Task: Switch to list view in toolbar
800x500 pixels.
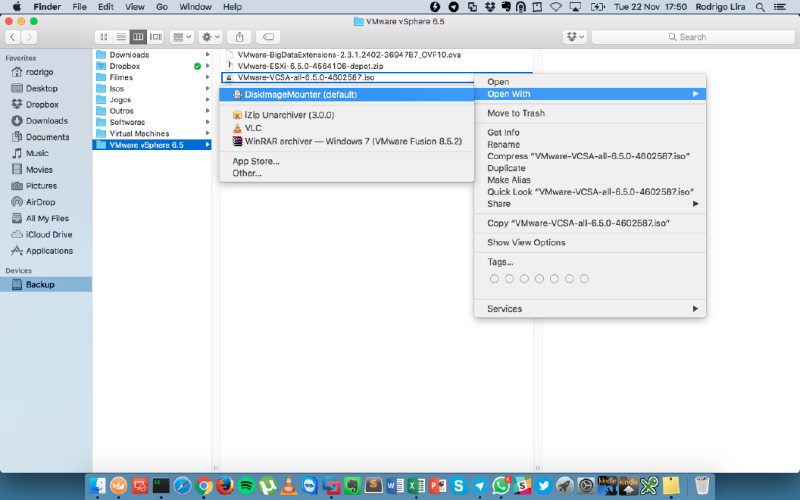Action: tap(118, 37)
